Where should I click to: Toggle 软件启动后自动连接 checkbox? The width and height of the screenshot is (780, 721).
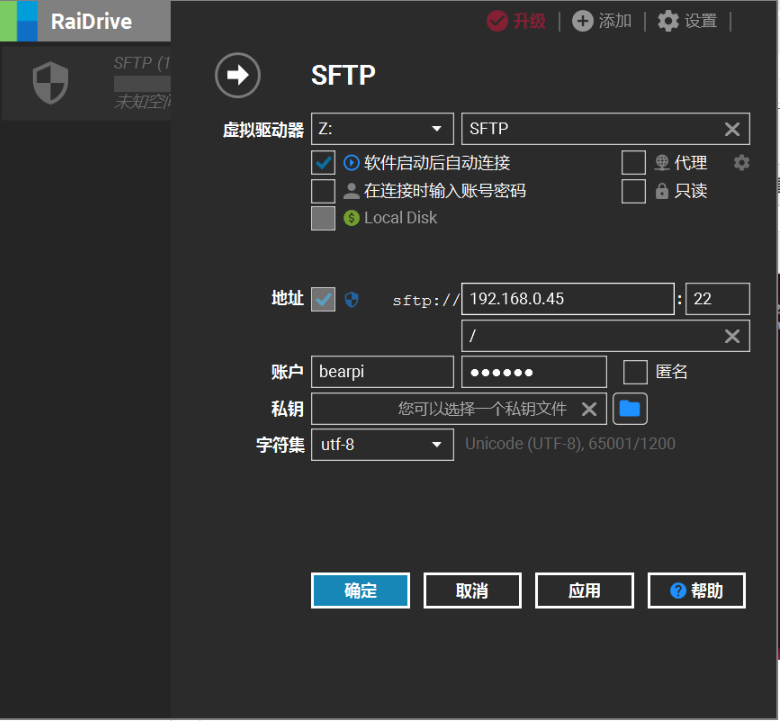click(x=323, y=163)
